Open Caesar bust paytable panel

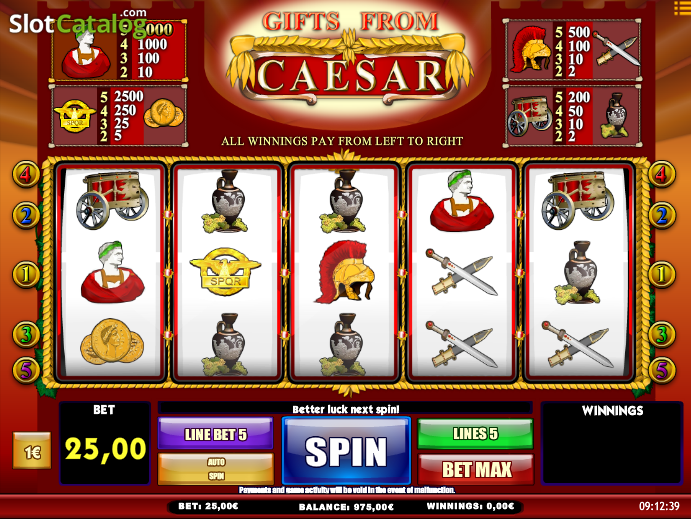[x=118, y=50]
